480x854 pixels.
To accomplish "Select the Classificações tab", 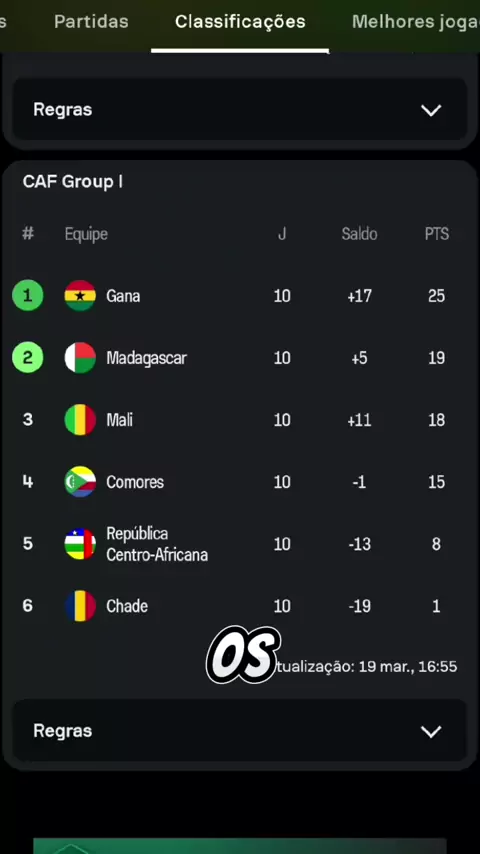I will pyautogui.click(x=240, y=22).
